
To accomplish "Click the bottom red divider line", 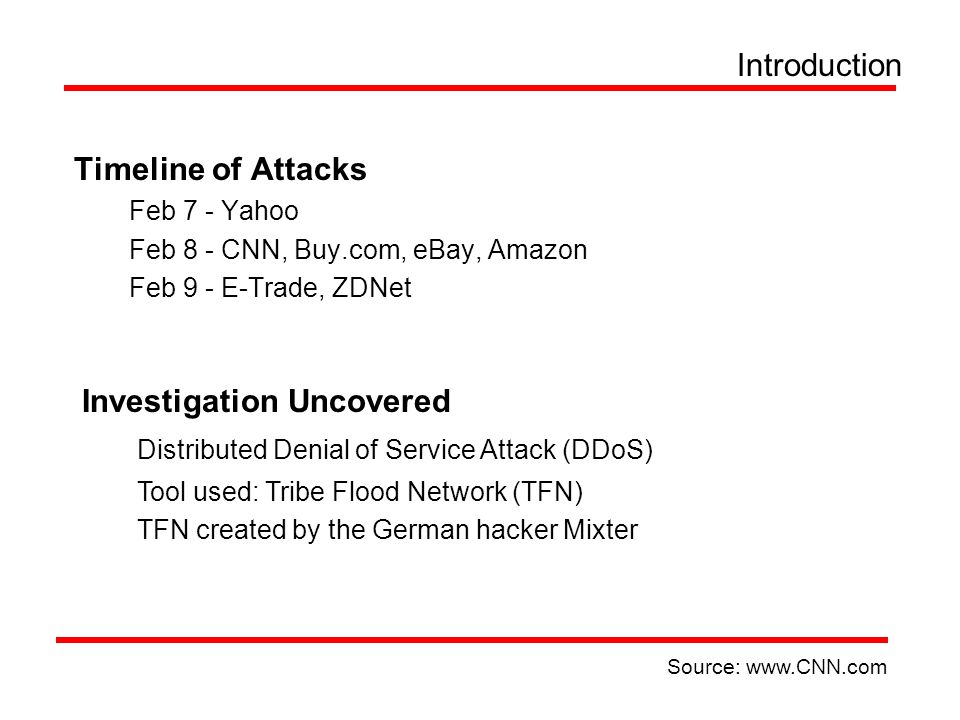I will (x=472, y=640).
